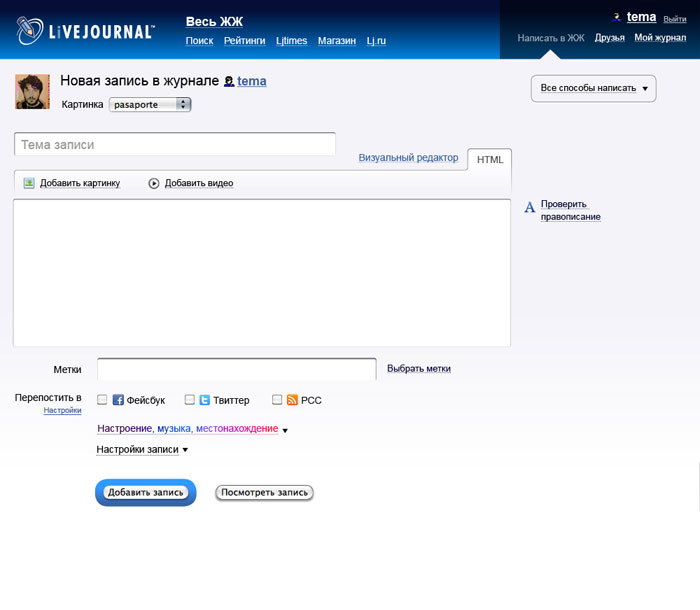Click the user head icon beside tema heading
700x610 pixels.
229,81
